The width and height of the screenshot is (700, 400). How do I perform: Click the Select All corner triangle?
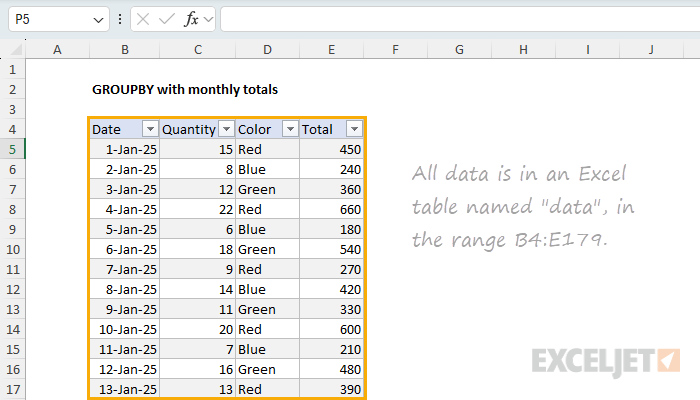17,50
